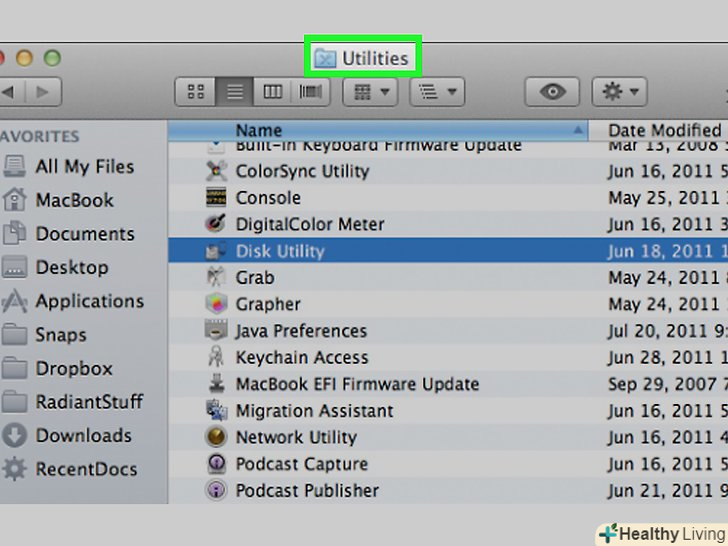Select the ColorSync Utility icon
728x546 pixels.
point(216,171)
